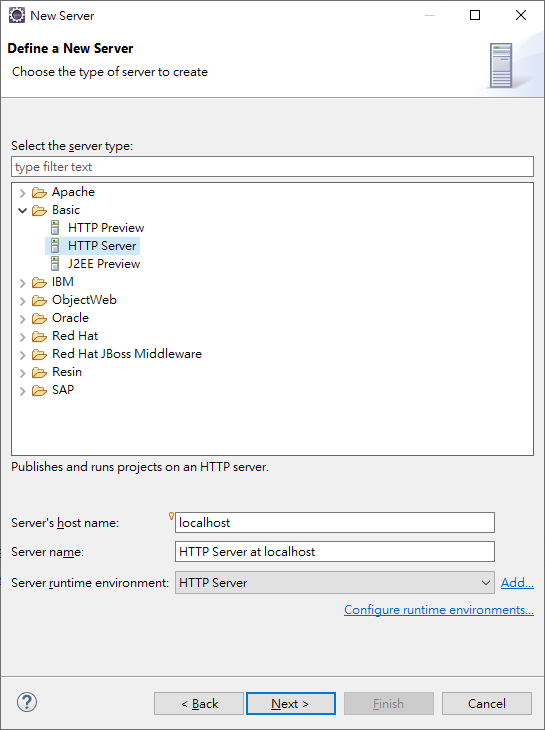This screenshot has height=730, width=545.
Task: Click the Next button
Action: [291, 703]
